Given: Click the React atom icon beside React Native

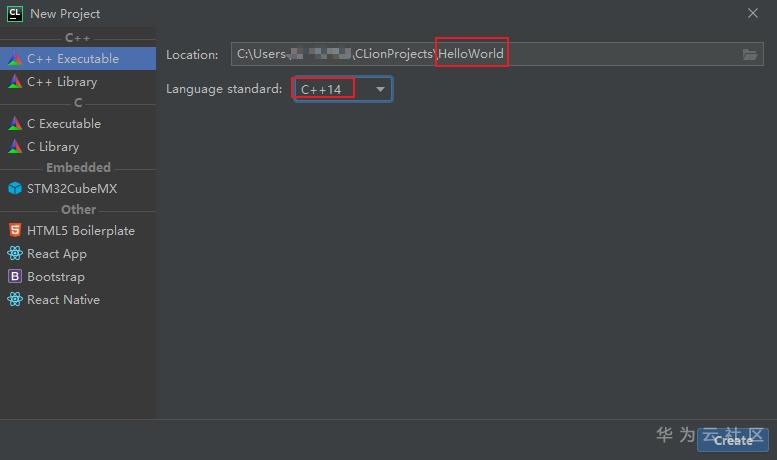Looking at the screenshot, I should tap(15, 299).
